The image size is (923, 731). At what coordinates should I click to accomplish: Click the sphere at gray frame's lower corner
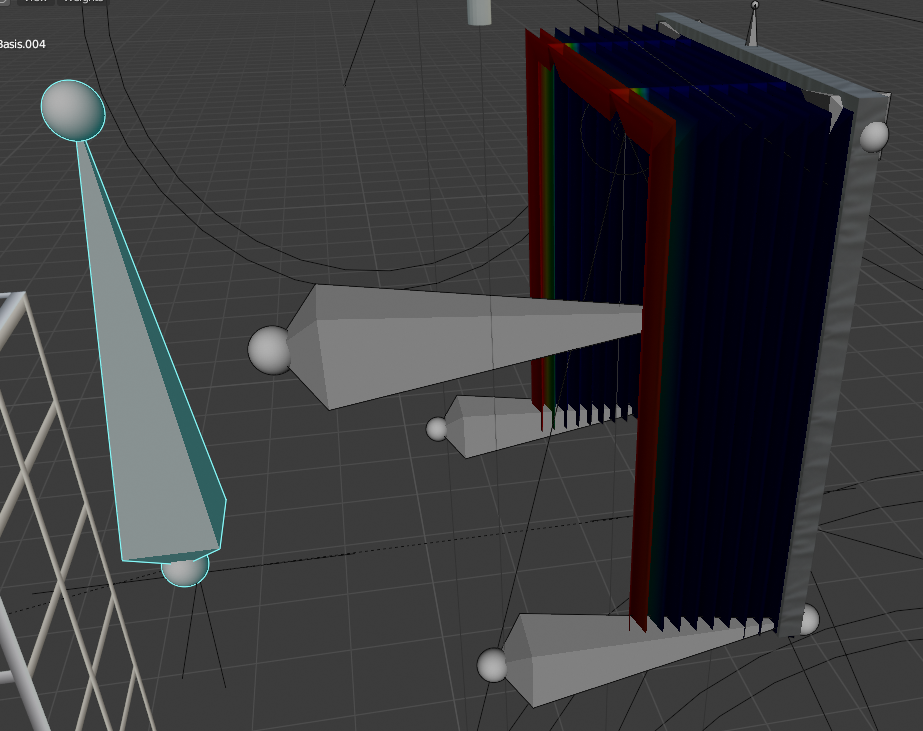pyautogui.click(x=808, y=619)
